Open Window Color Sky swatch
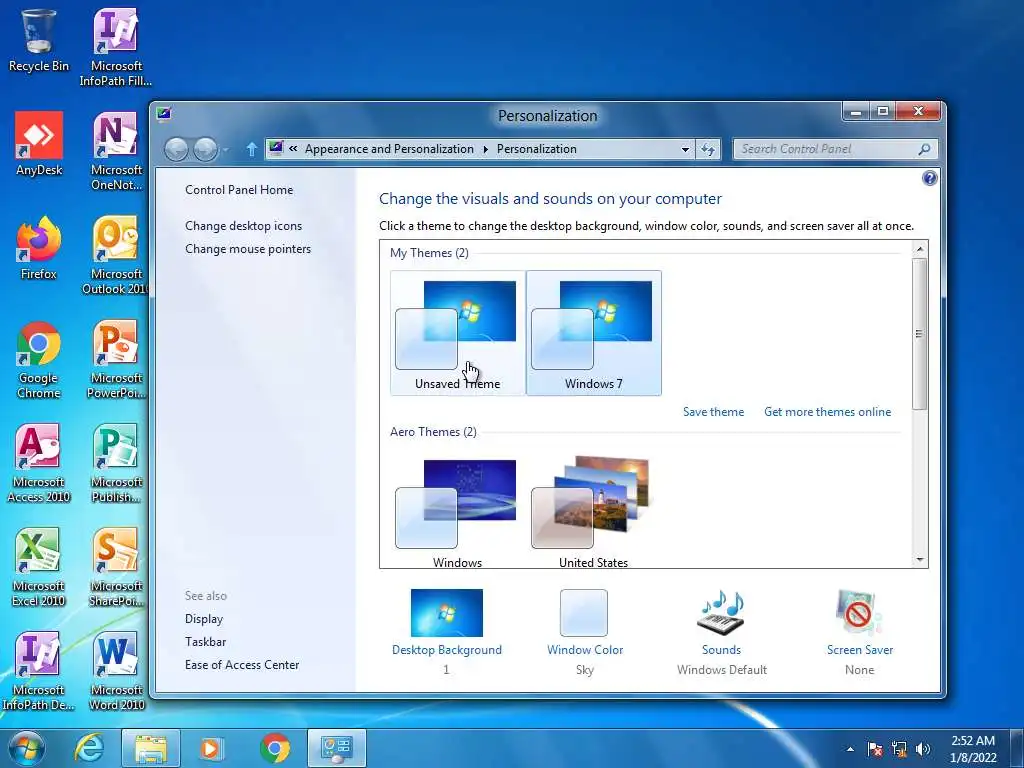 click(584, 613)
